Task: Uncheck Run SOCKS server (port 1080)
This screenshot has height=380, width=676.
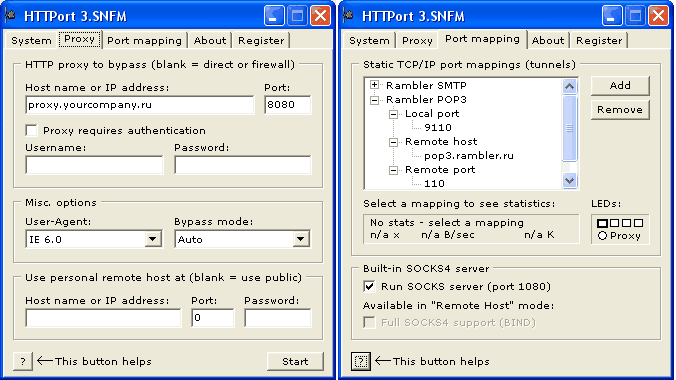Action: [x=369, y=286]
